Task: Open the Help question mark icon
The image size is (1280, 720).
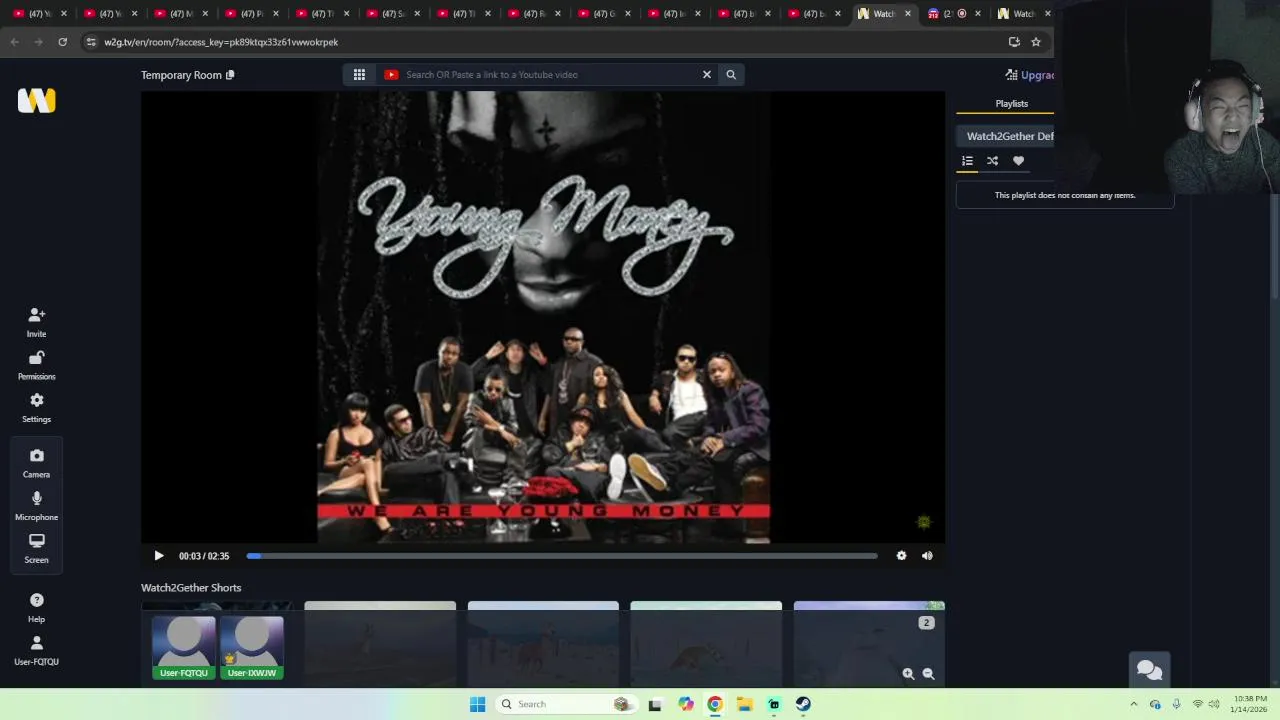Action: (36, 607)
